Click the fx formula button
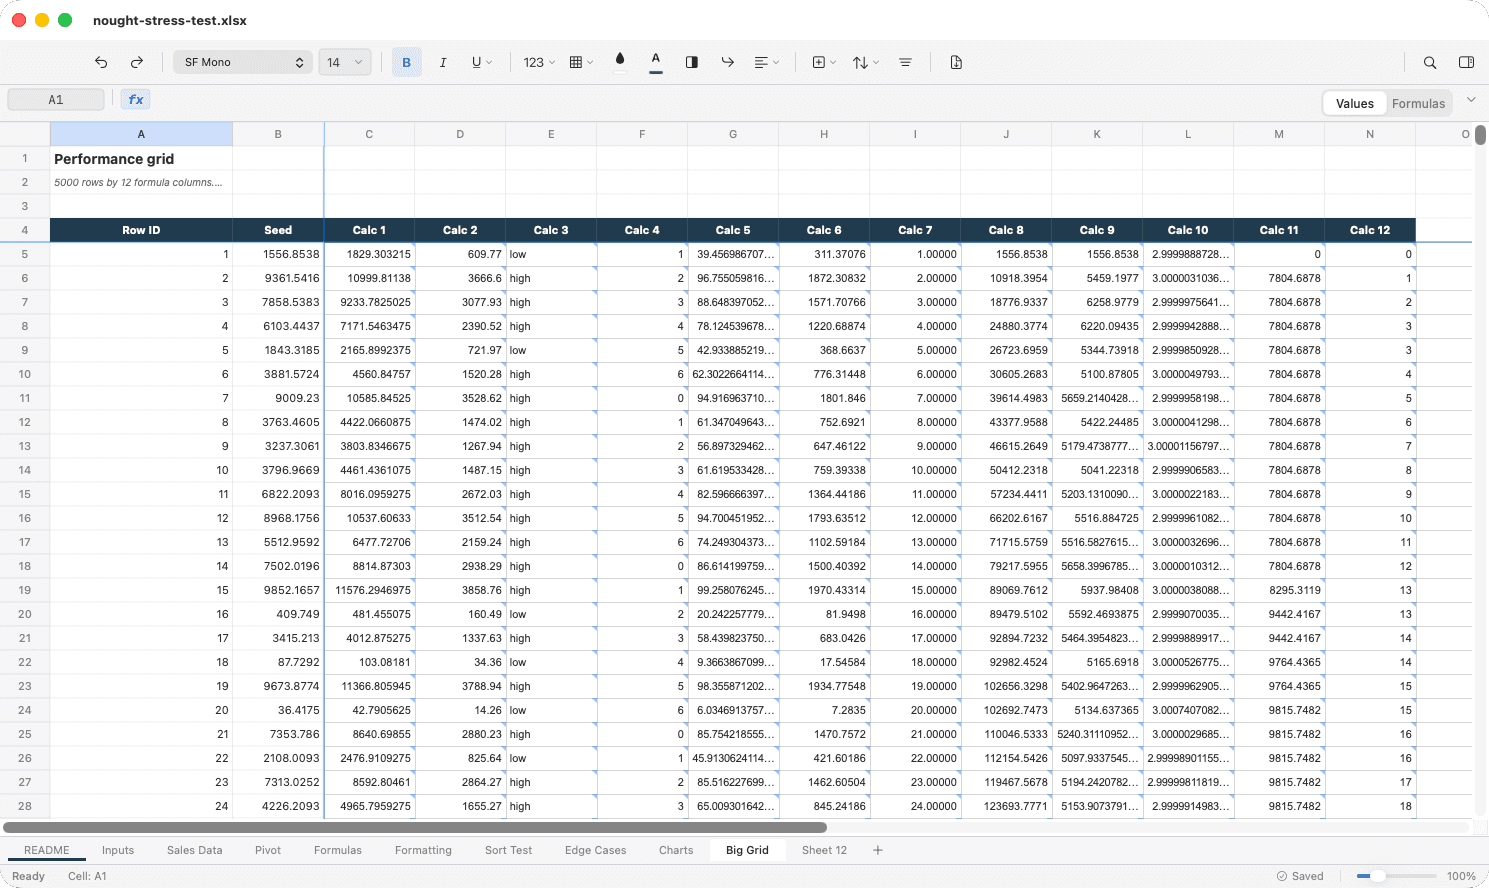Screen dimensions: 1489x888 click(x=136, y=99)
